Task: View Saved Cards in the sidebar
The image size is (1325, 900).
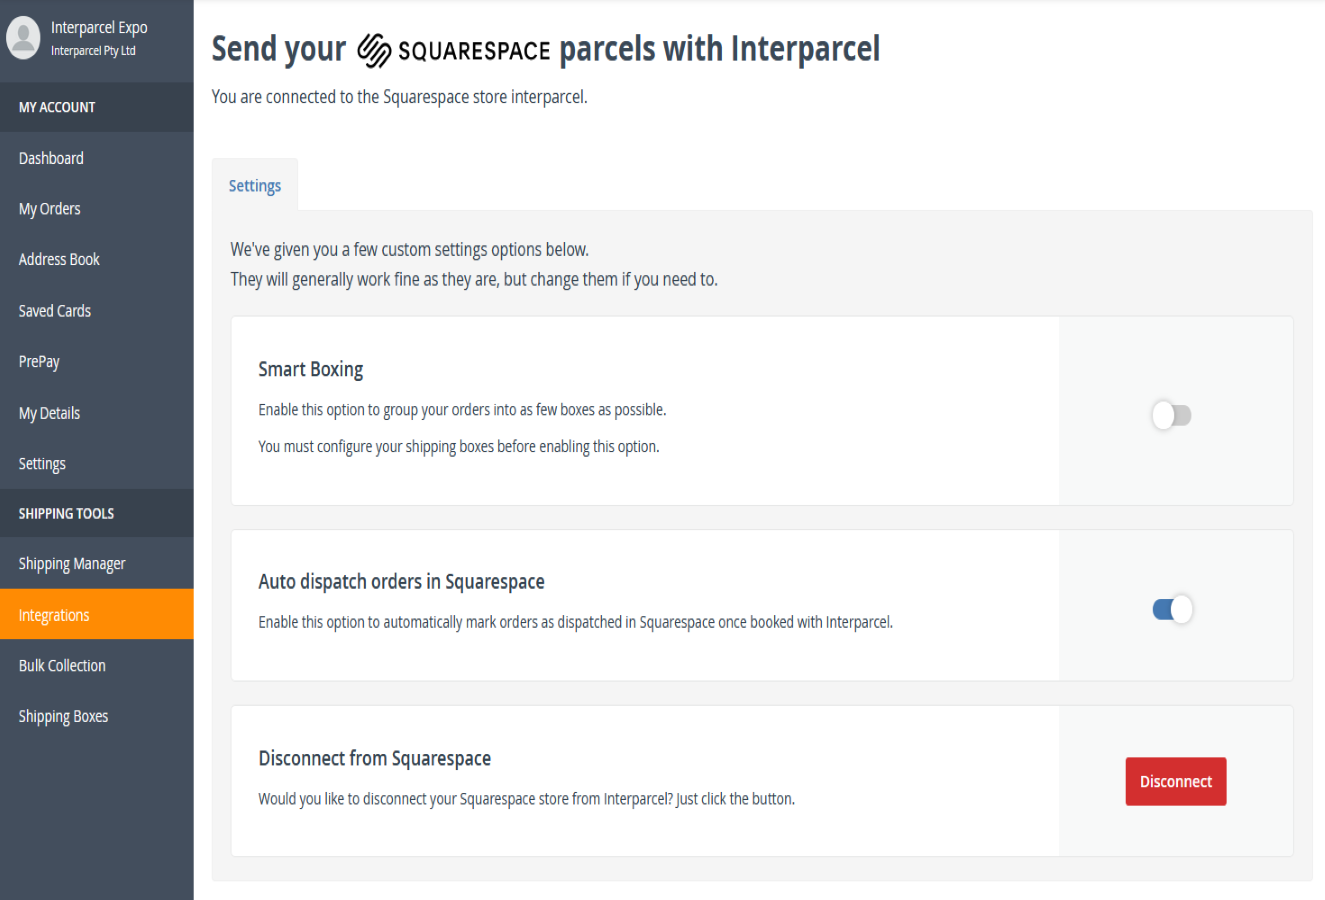Action: (x=54, y=310)
